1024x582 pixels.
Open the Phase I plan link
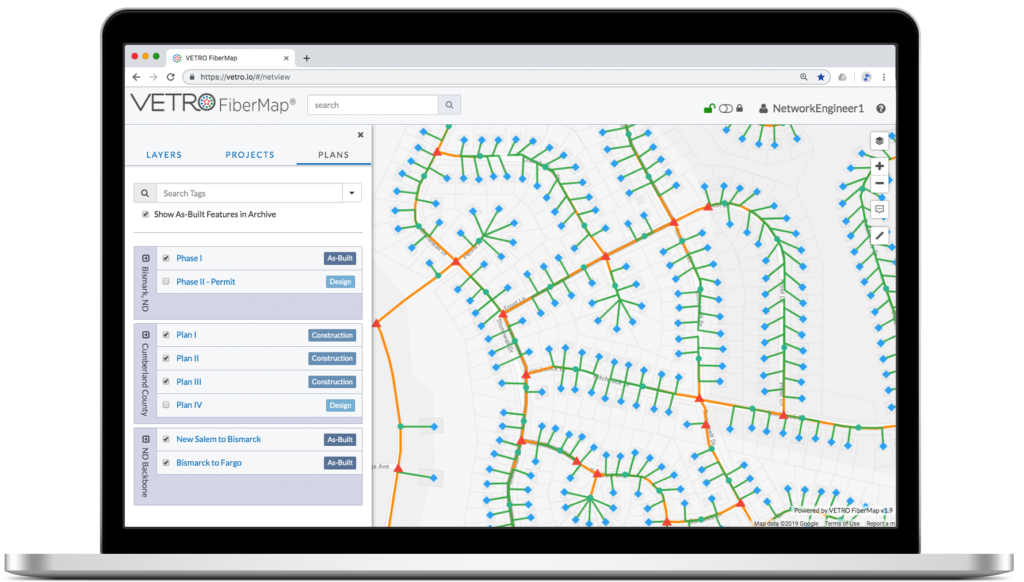point(189,259)
